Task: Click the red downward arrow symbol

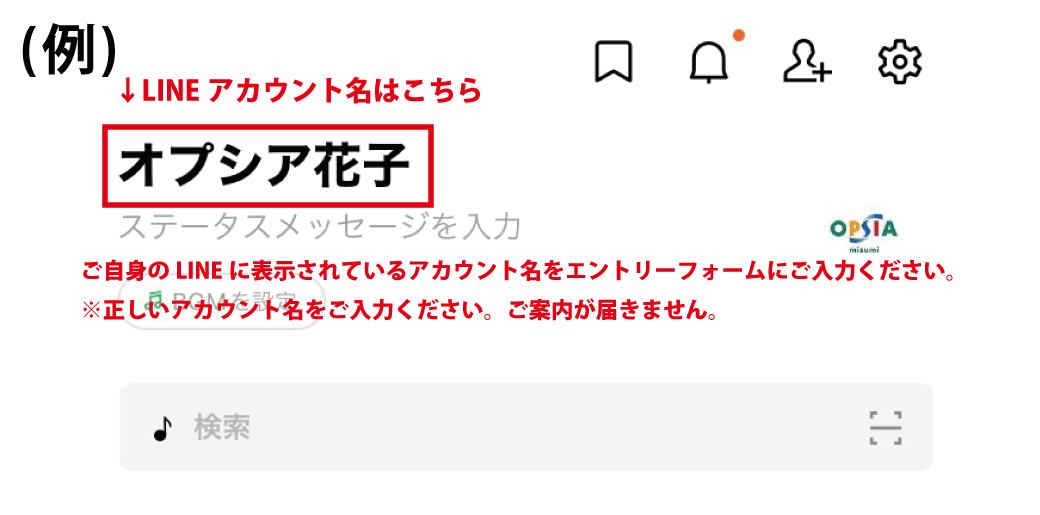Action: 128,92
